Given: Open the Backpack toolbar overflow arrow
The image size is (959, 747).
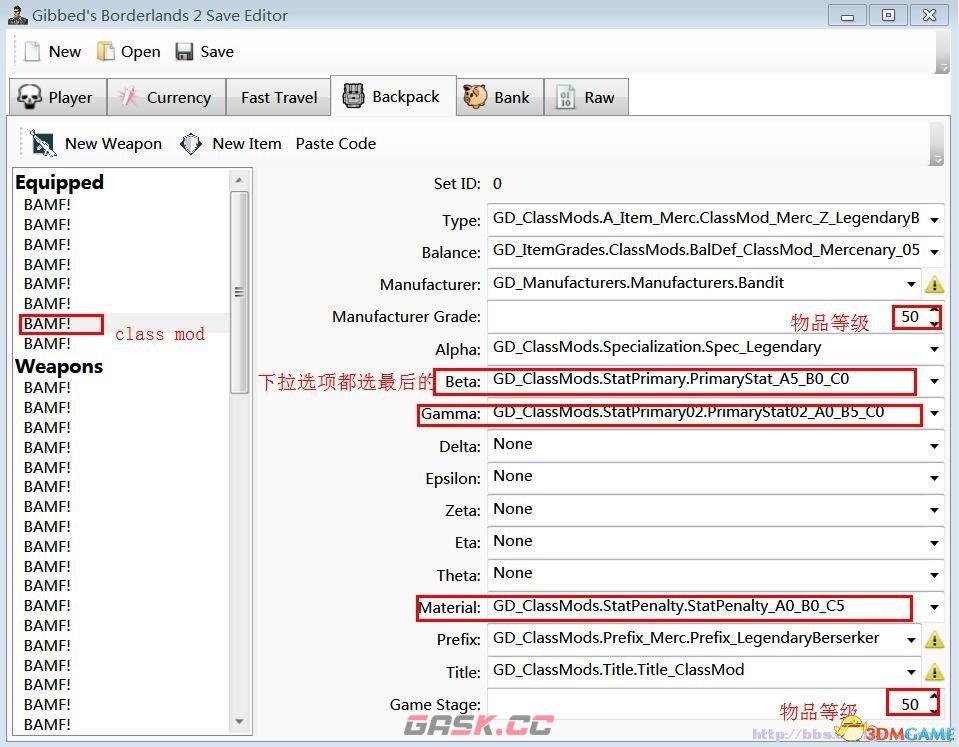Looking at the screenshot, I should pos(936,159).
